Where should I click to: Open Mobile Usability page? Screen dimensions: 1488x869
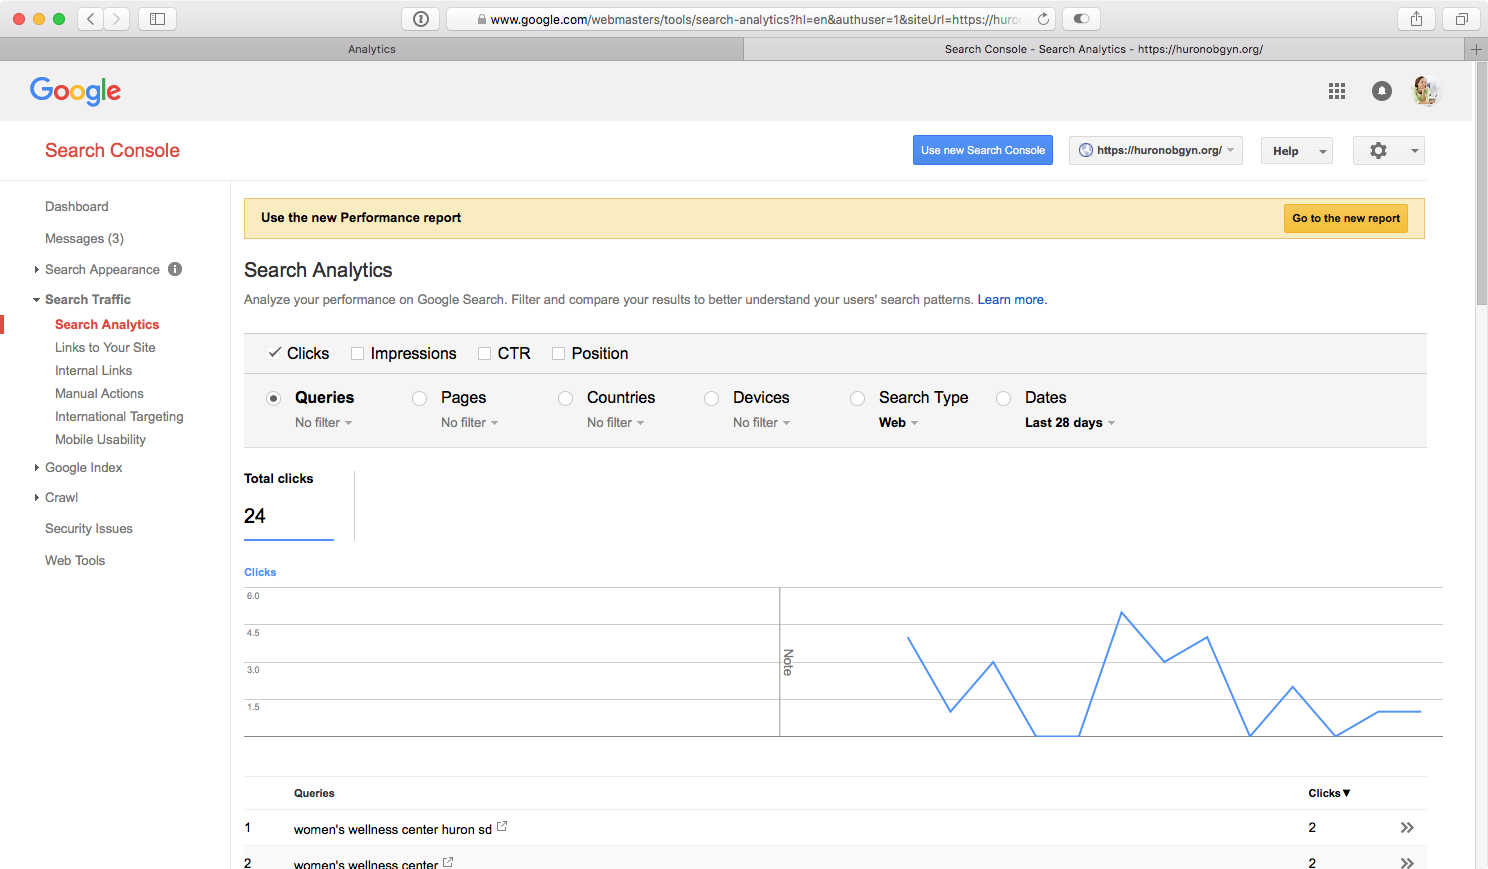(x=100, y=440)
